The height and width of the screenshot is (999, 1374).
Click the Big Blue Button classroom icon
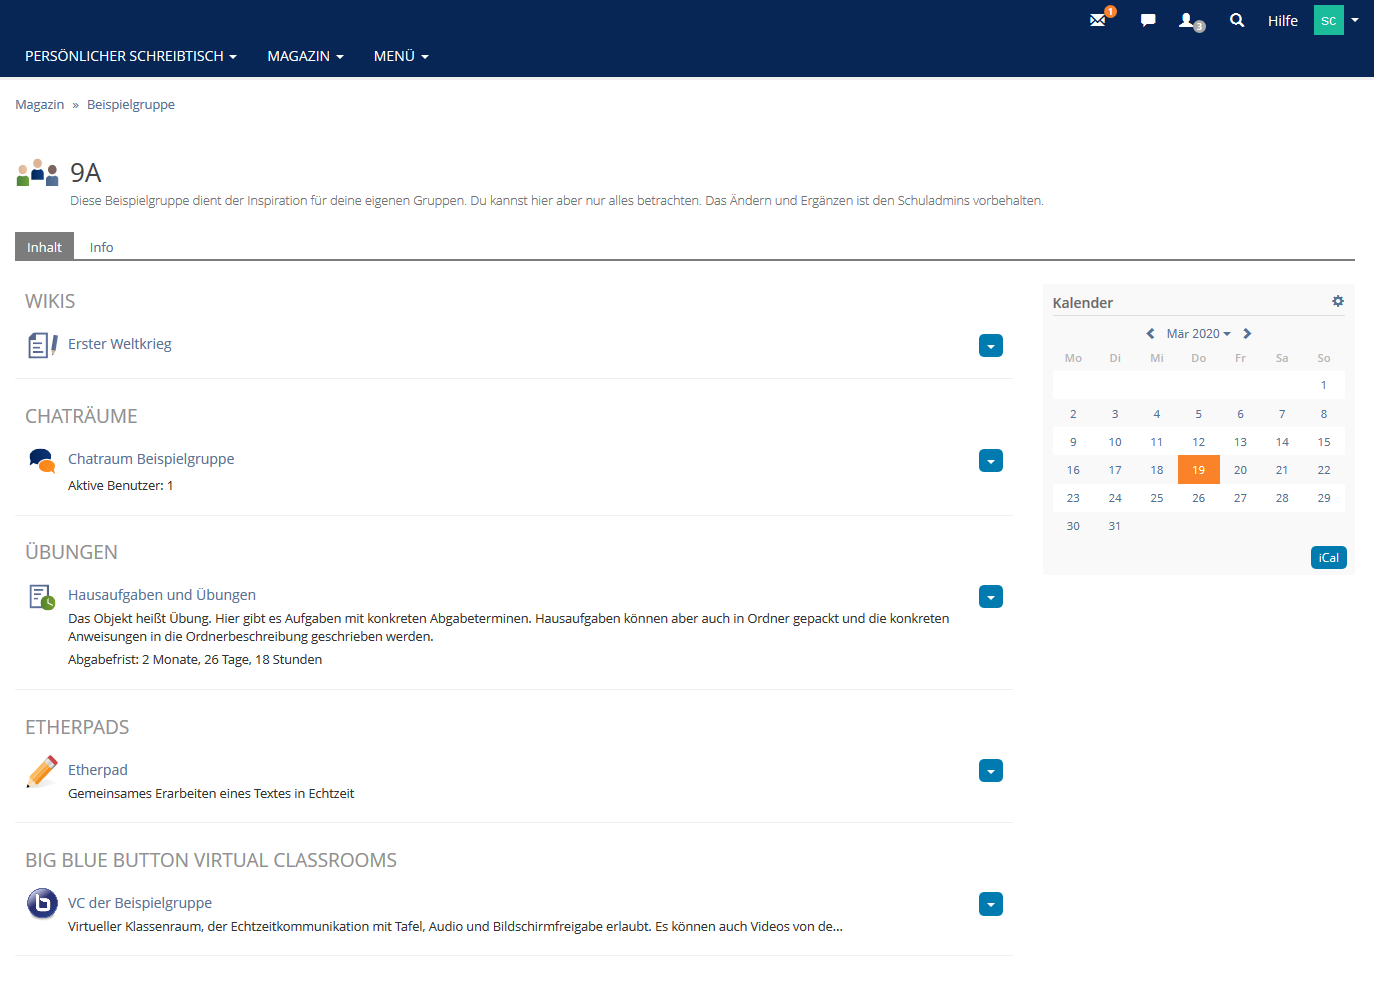coord(42,903)
